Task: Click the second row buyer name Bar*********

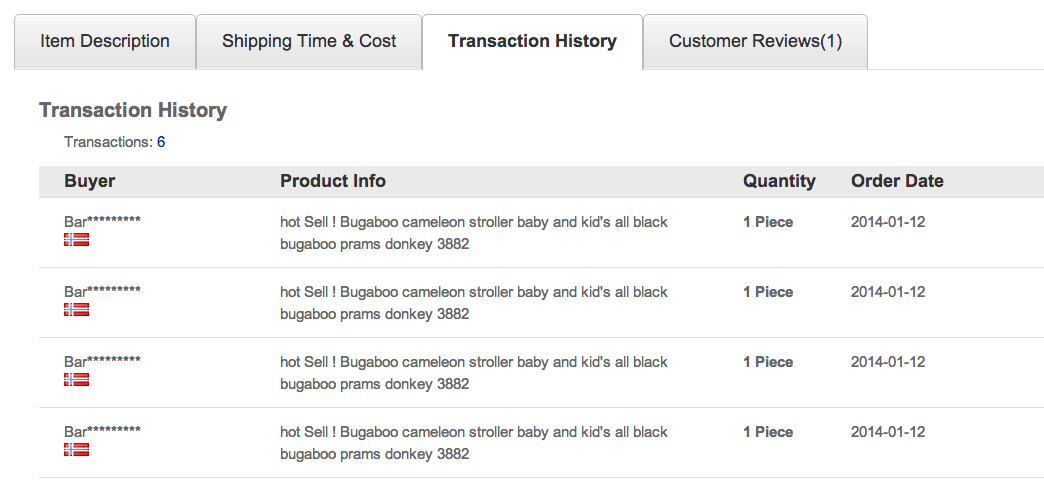Action: click(103, 291)
